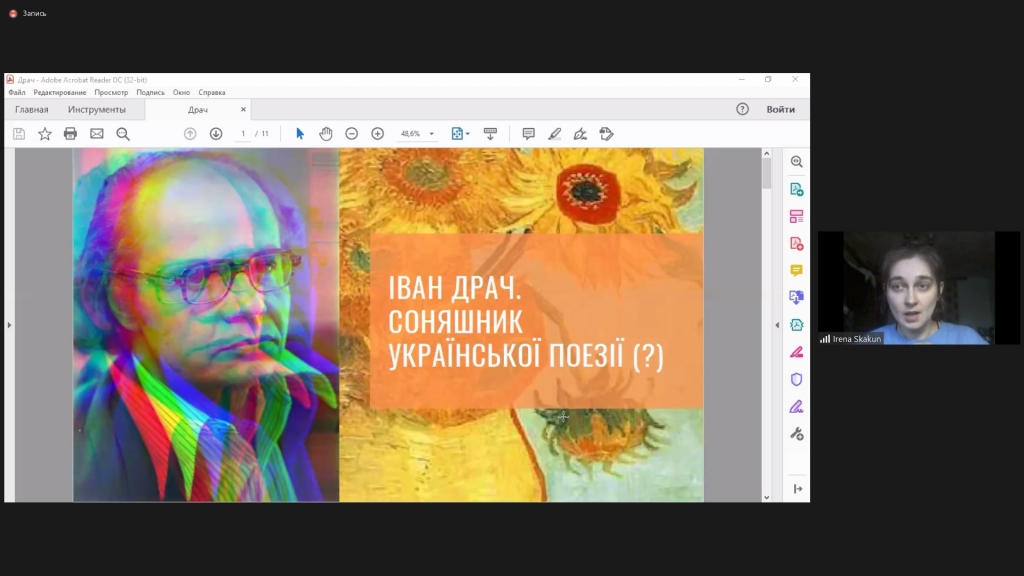Open the Comment tool in the right panel
This screenshot has width=1024, height=576.
[796, 270]
